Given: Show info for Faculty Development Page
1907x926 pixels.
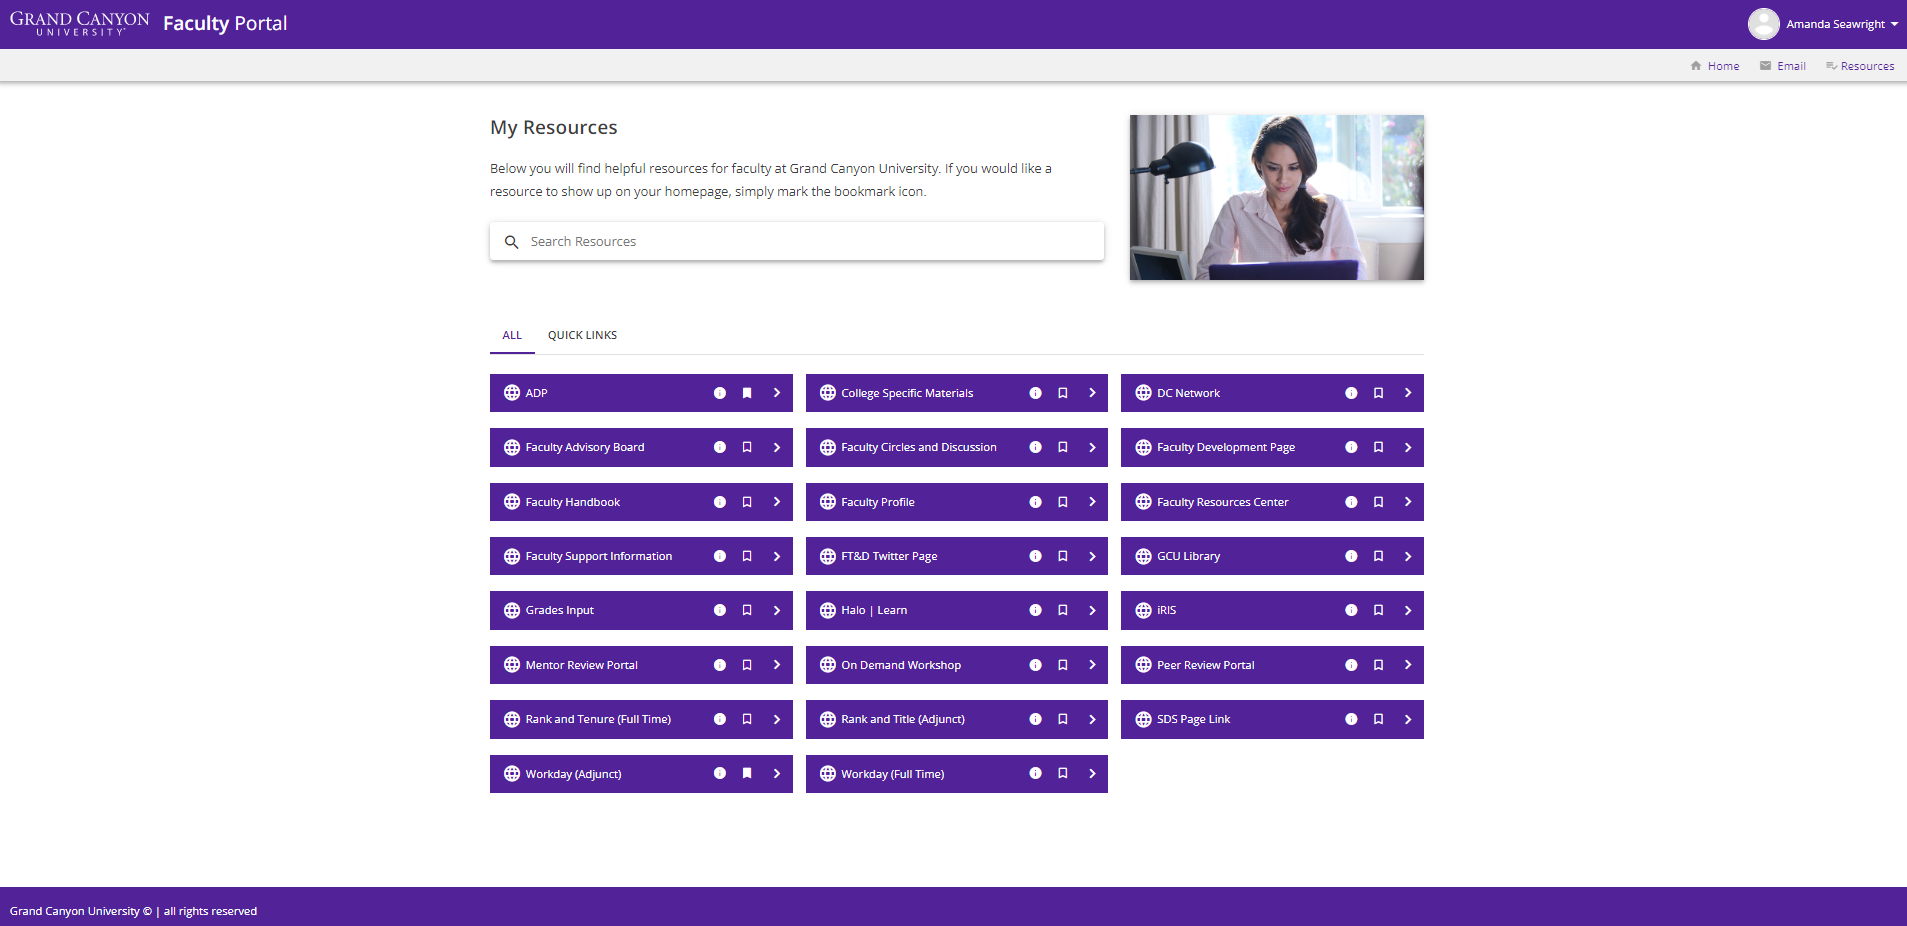Looking at the screenshot, I should 1351,447.
